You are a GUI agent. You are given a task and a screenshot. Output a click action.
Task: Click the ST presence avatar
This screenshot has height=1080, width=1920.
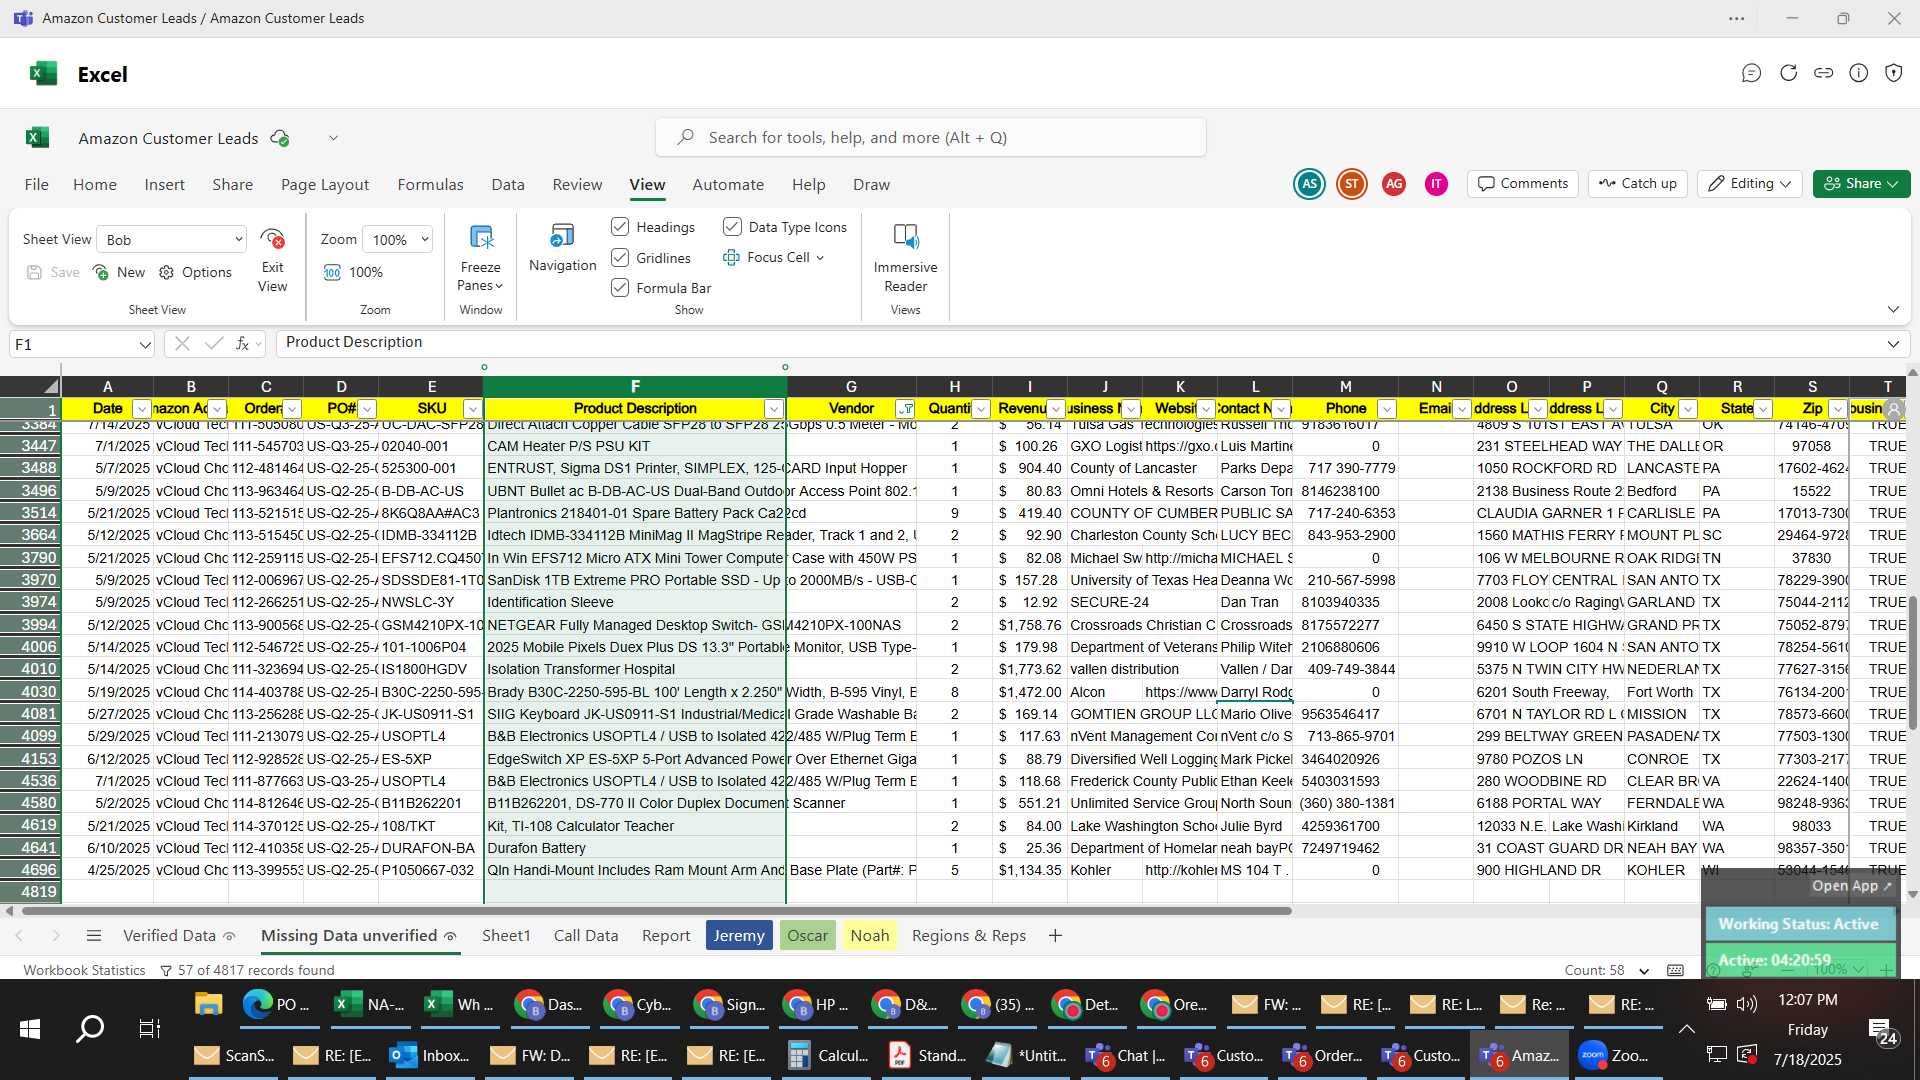(1352, 184)
